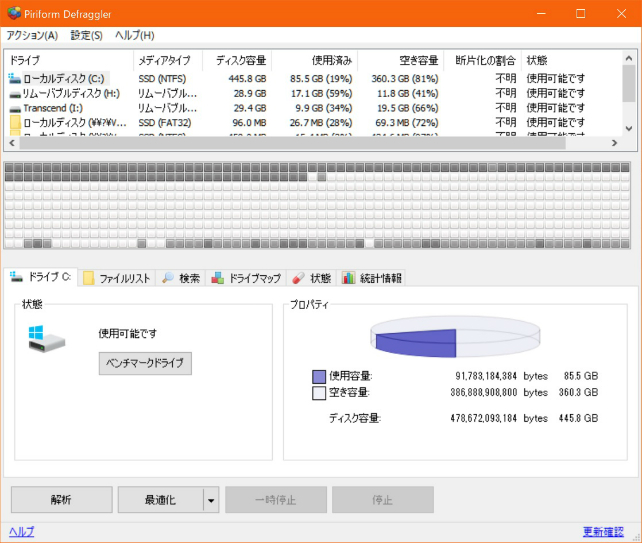Viewport: 642px width, 543px height.
Task: Click the 最適化 button
Action: click(x=160, y=500)
